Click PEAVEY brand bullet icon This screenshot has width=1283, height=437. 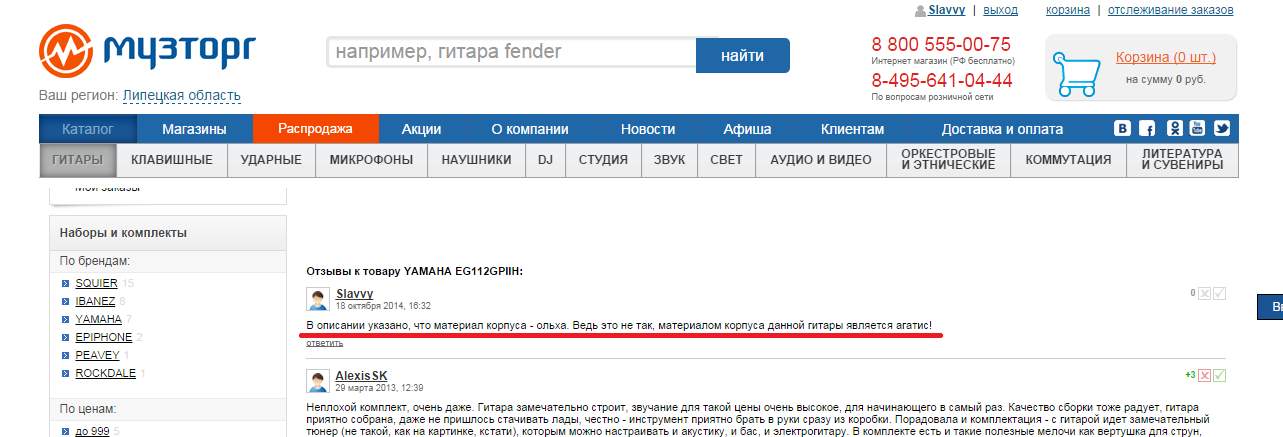pos(66,356)
